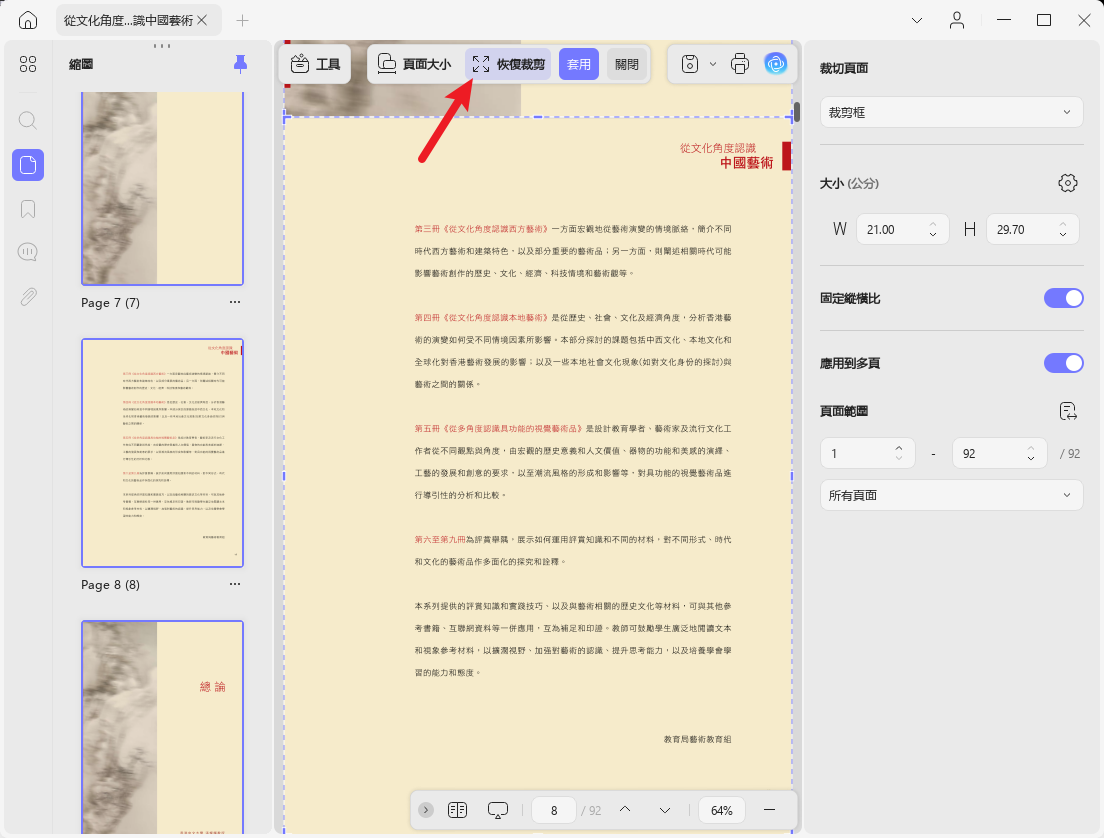Open the 裁剪框 crop box dropdown
Screen dimensions: 1104x838
click(x=951, y=112)
